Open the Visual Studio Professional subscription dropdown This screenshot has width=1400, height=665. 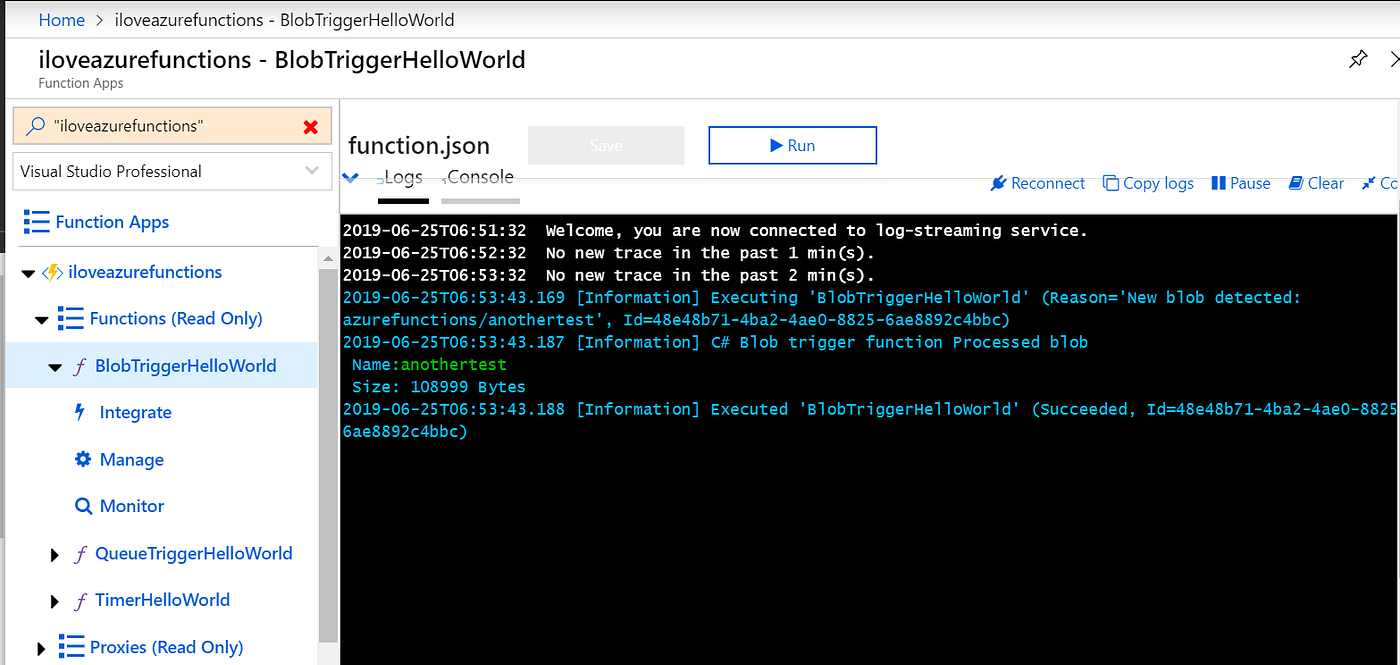[172, 171]
